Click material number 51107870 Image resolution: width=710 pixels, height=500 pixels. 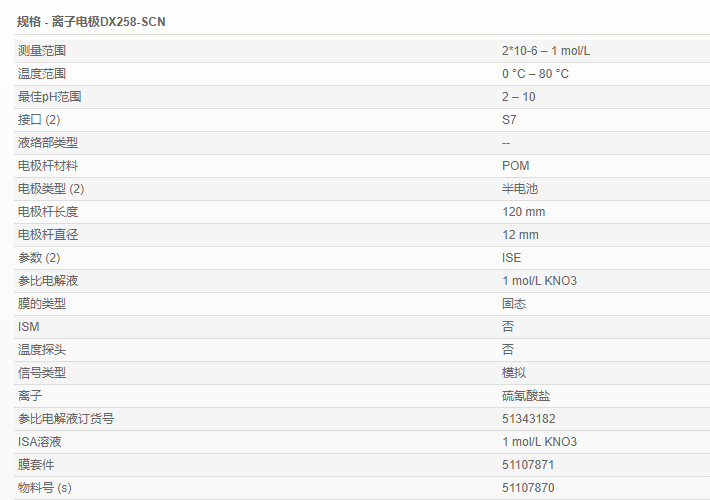(x=528, y=488)
